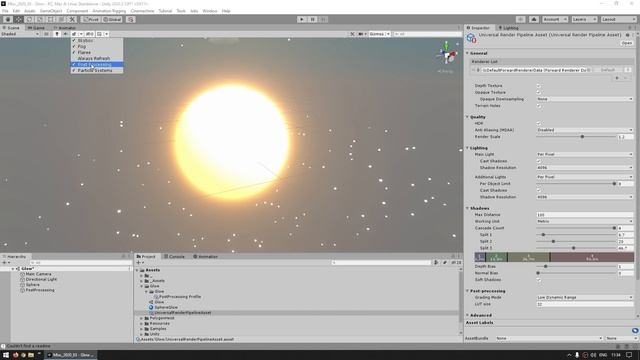Click the red grid snapping icon
640x360 pixels.
coord(131,19)
